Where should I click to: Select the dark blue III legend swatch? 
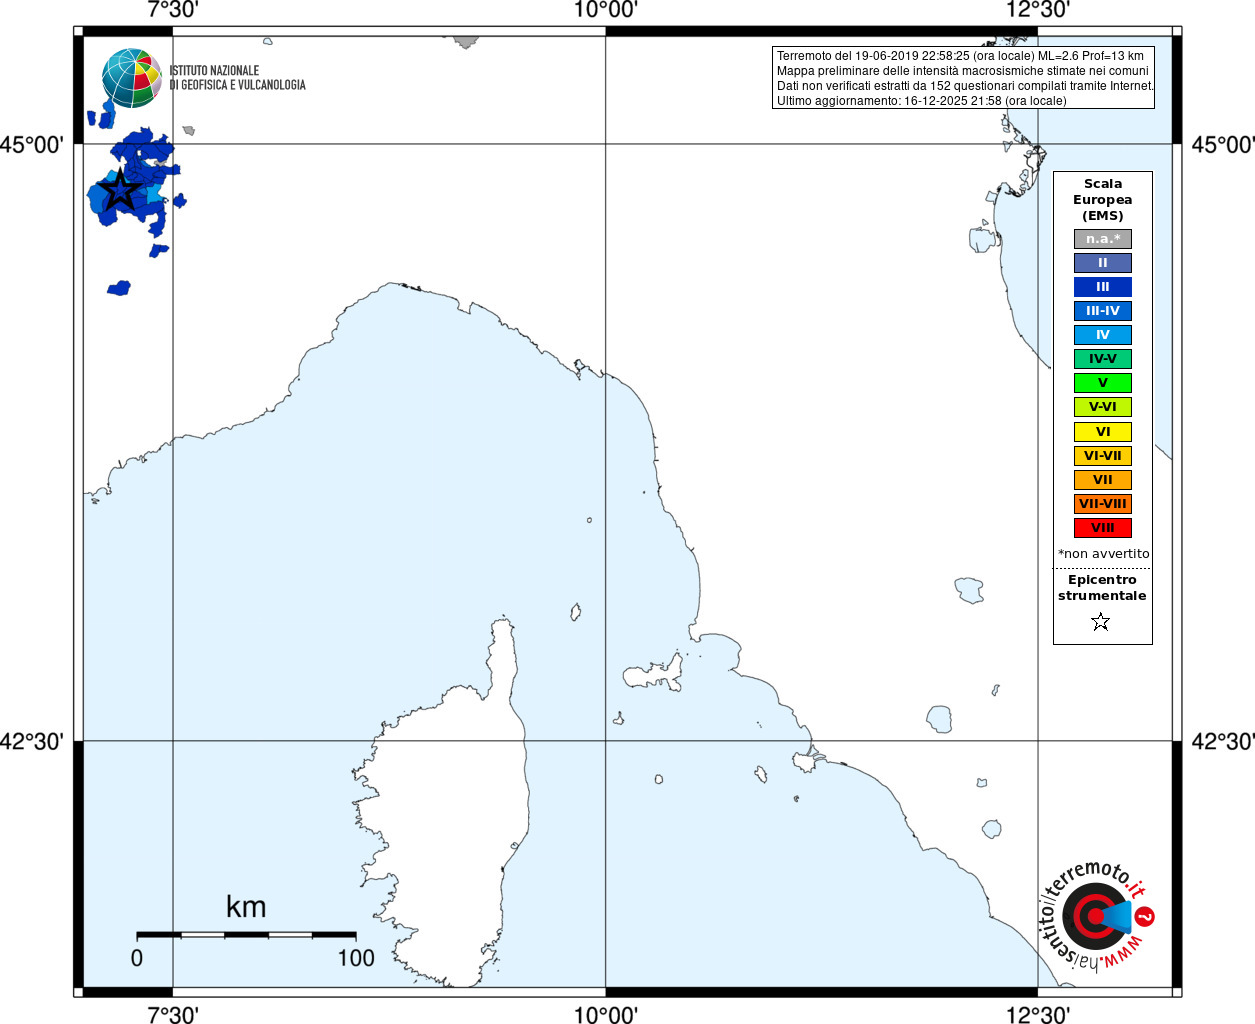1103,287
